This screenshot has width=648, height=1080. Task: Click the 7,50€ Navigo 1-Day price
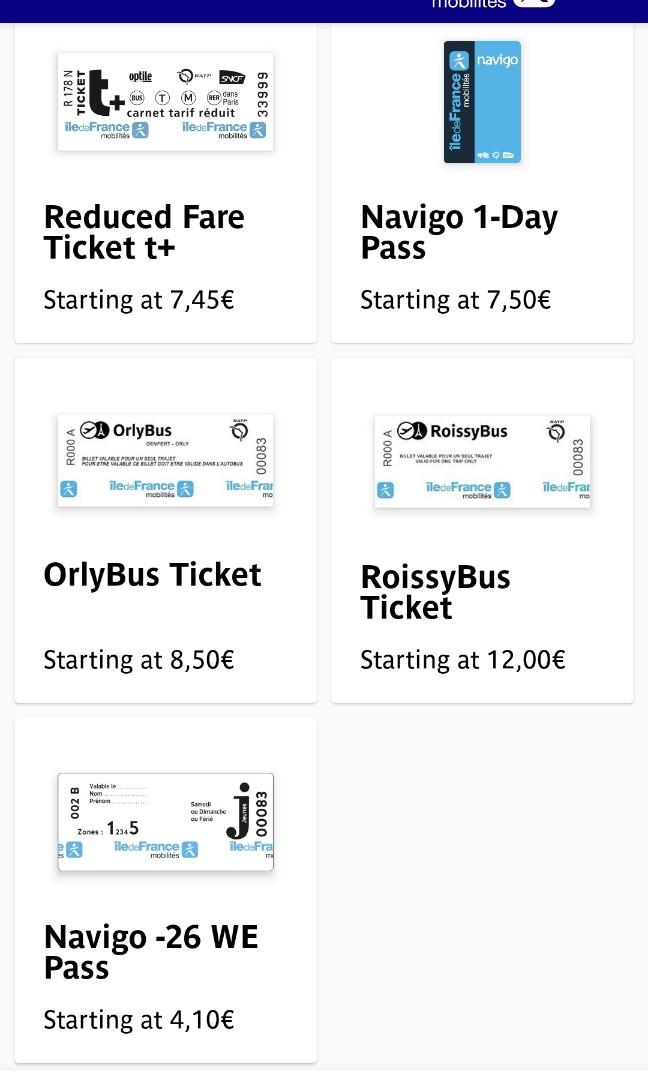[x=455, y=299]
